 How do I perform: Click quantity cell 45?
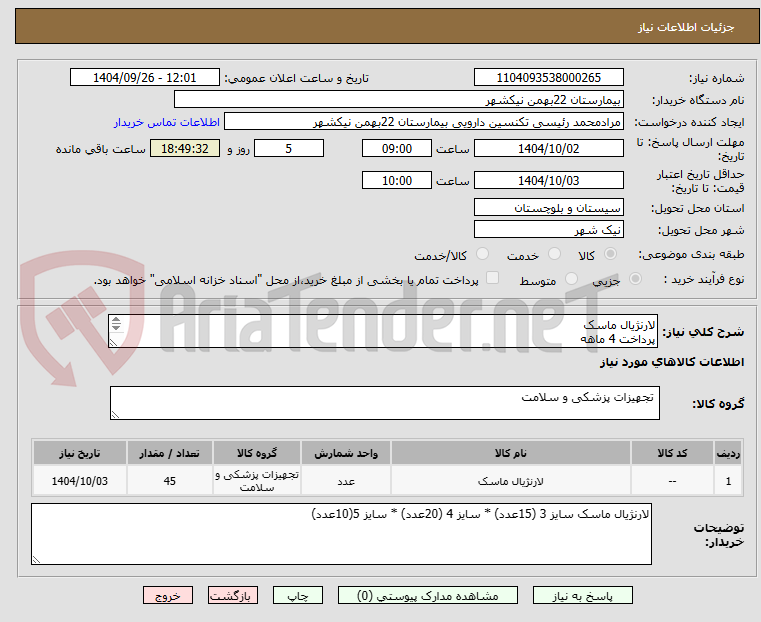169,481
